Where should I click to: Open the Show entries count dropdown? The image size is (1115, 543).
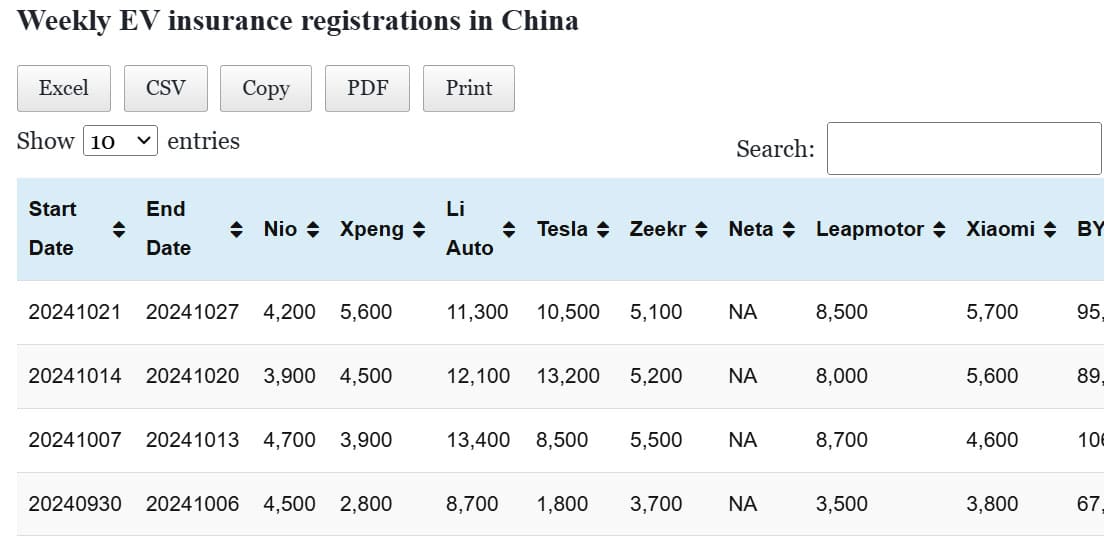(120, 141)
